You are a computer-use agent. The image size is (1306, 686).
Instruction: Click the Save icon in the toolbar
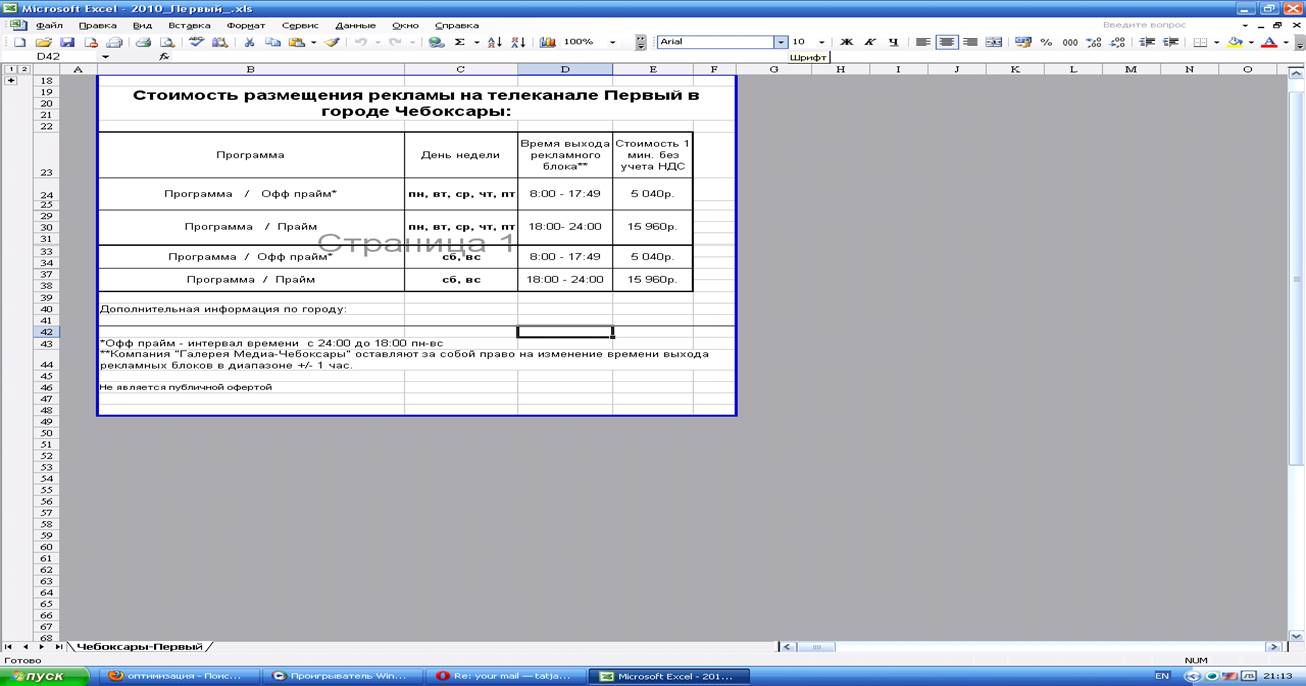67,43
